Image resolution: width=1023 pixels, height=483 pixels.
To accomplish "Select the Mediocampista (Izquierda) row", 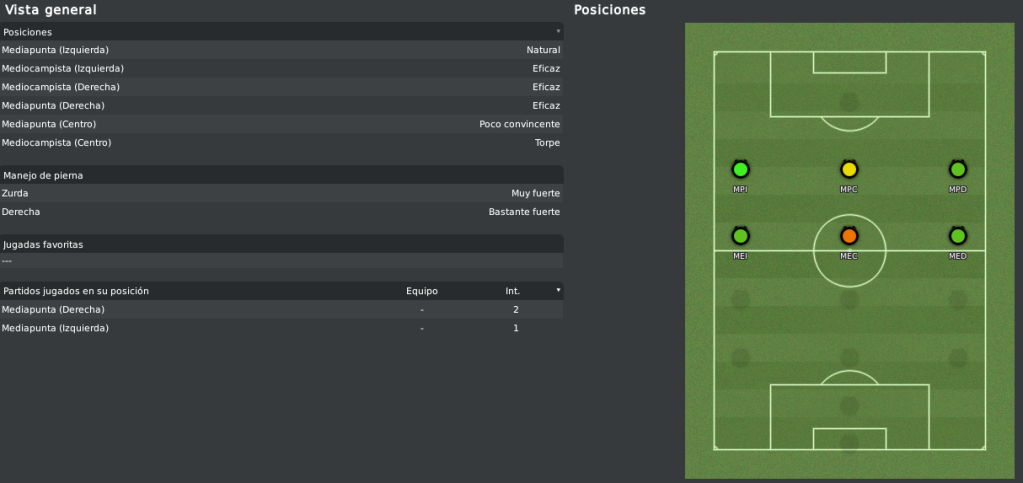I will click(281, 69).
